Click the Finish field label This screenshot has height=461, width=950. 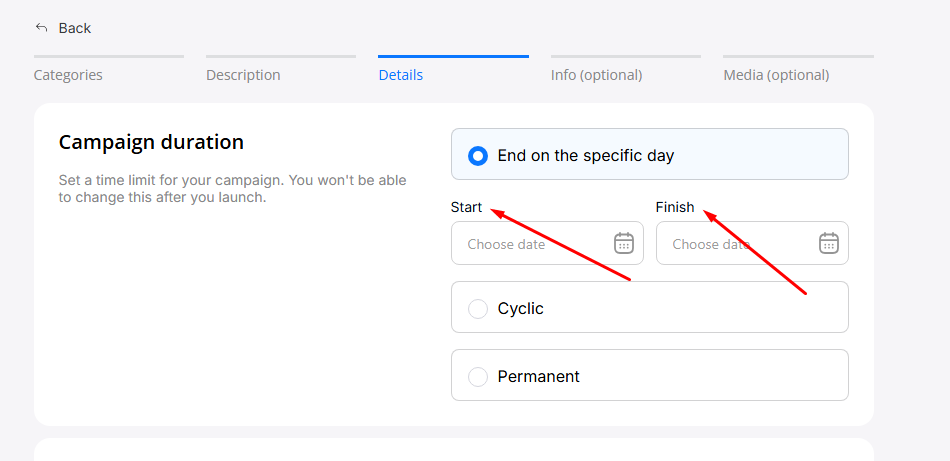(674, 207)
